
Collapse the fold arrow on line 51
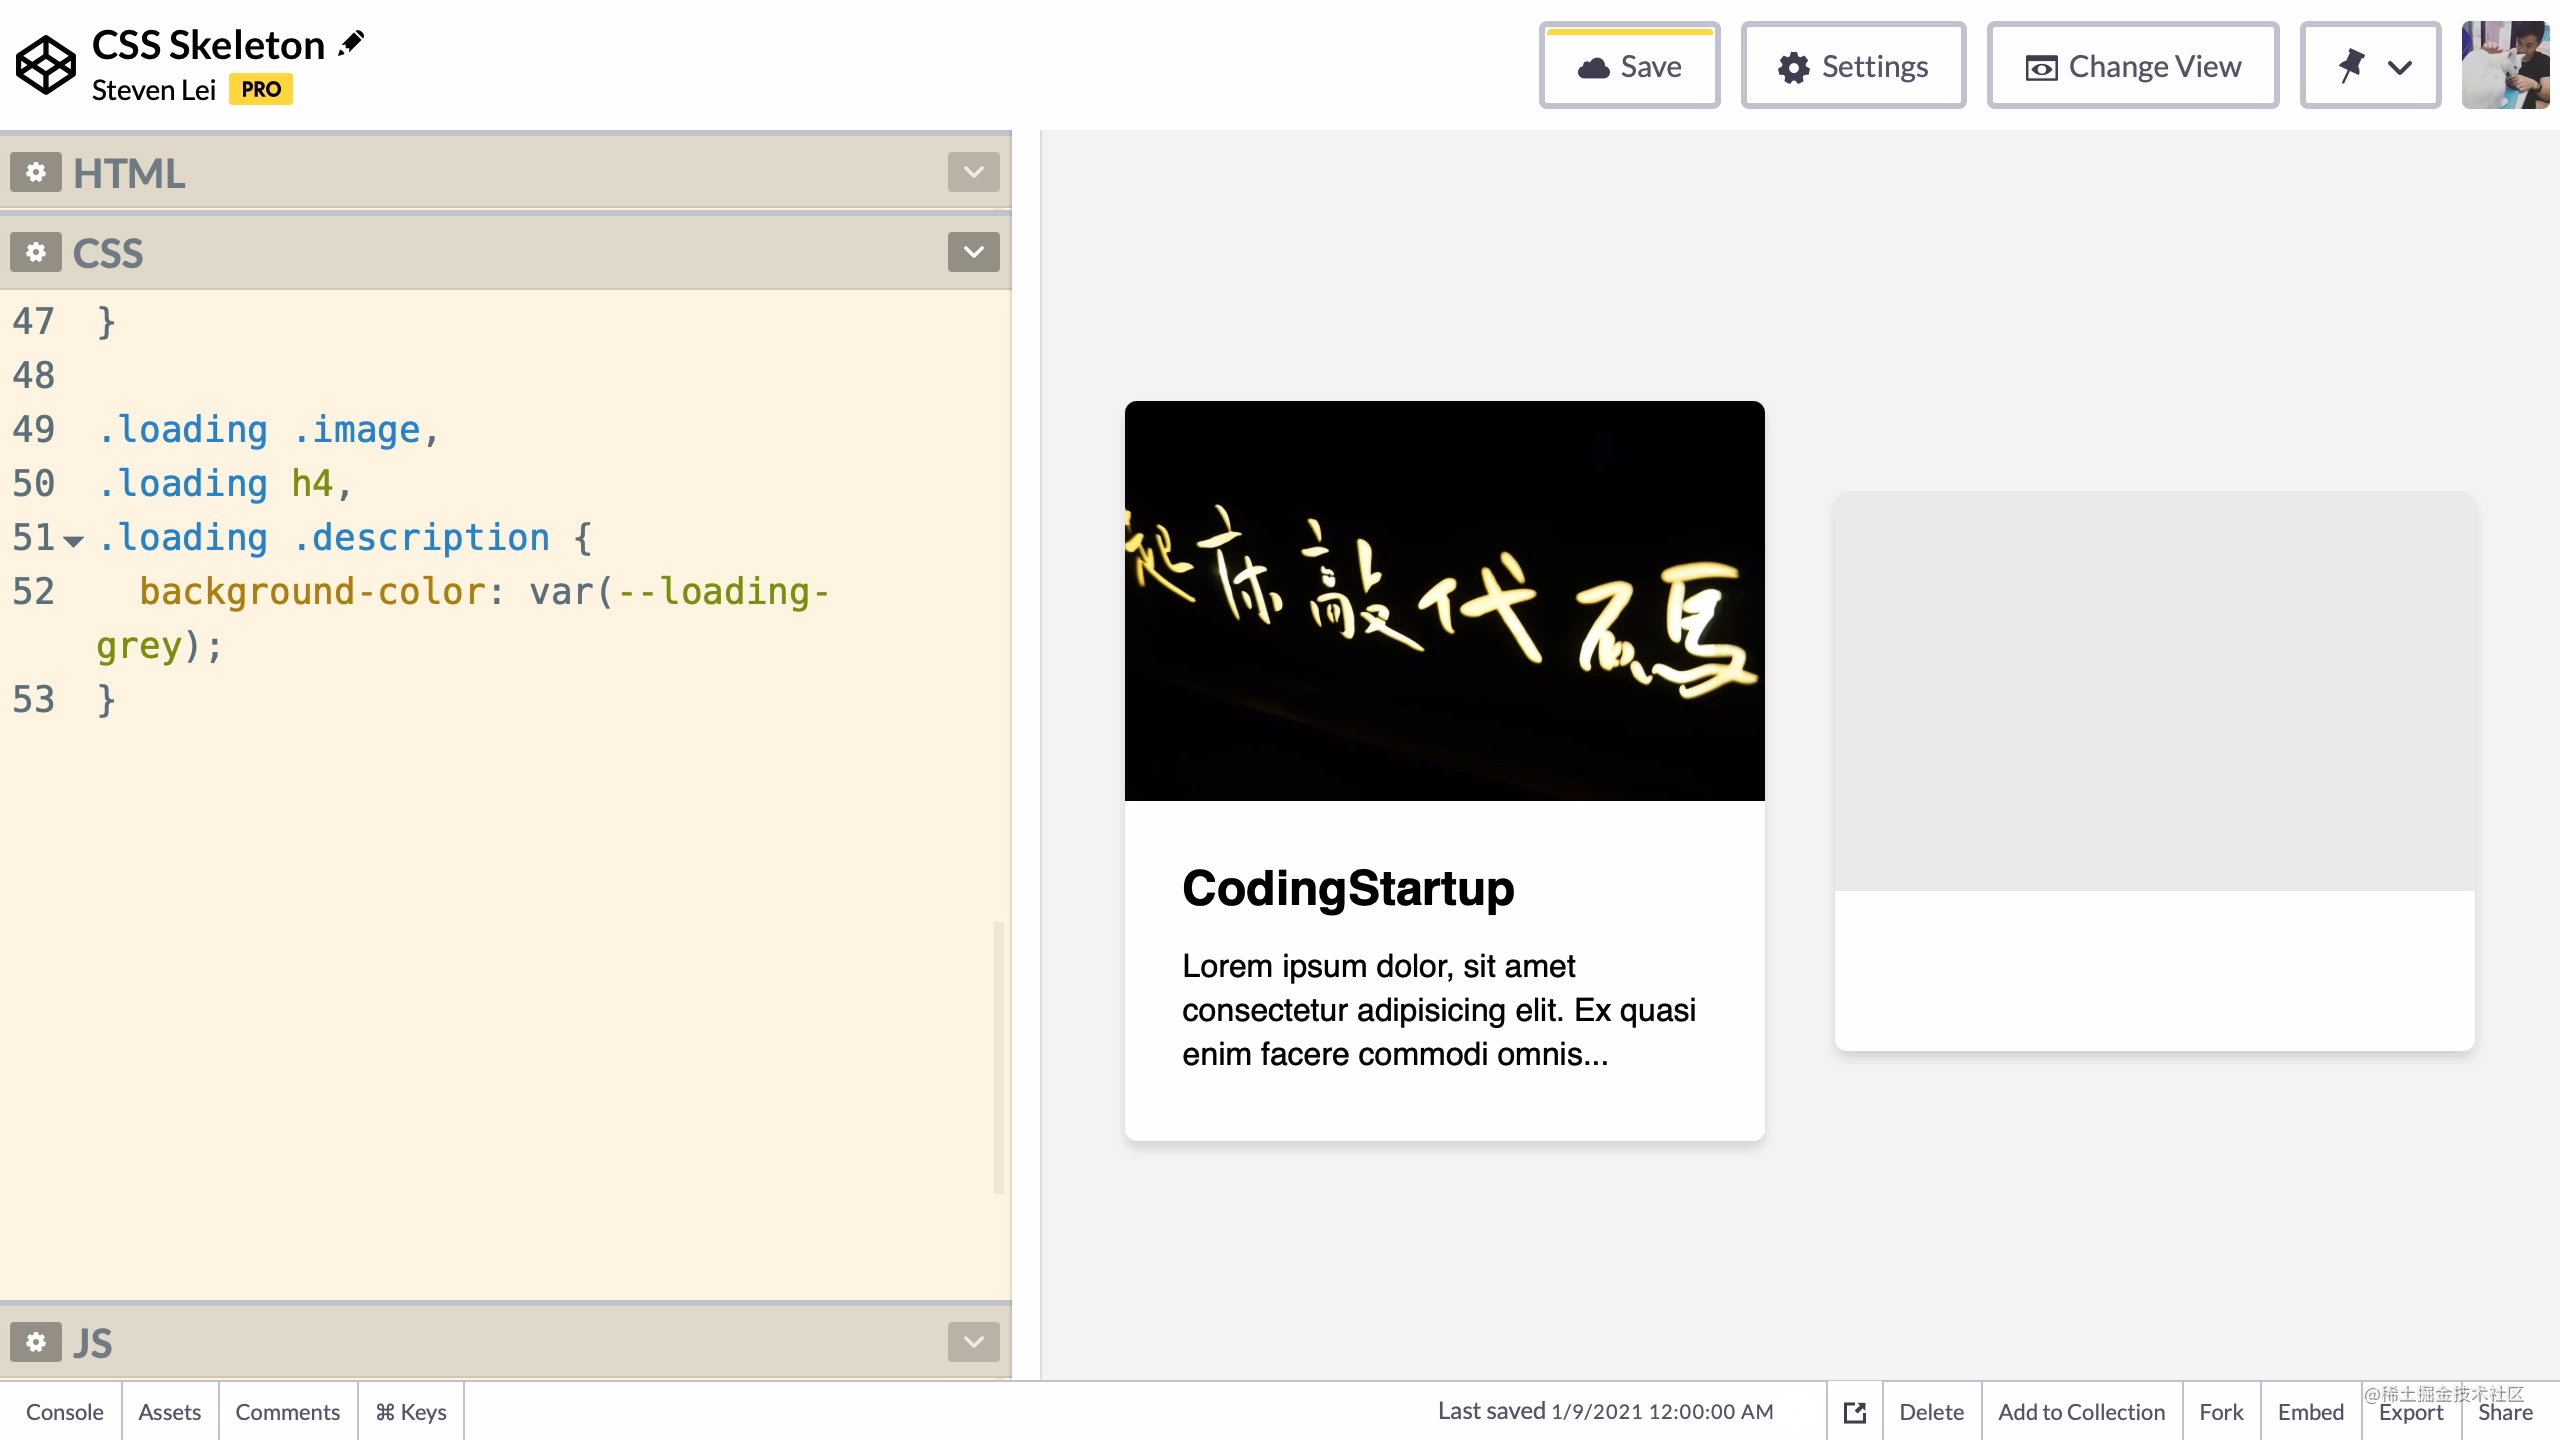(x=73, y=541)
